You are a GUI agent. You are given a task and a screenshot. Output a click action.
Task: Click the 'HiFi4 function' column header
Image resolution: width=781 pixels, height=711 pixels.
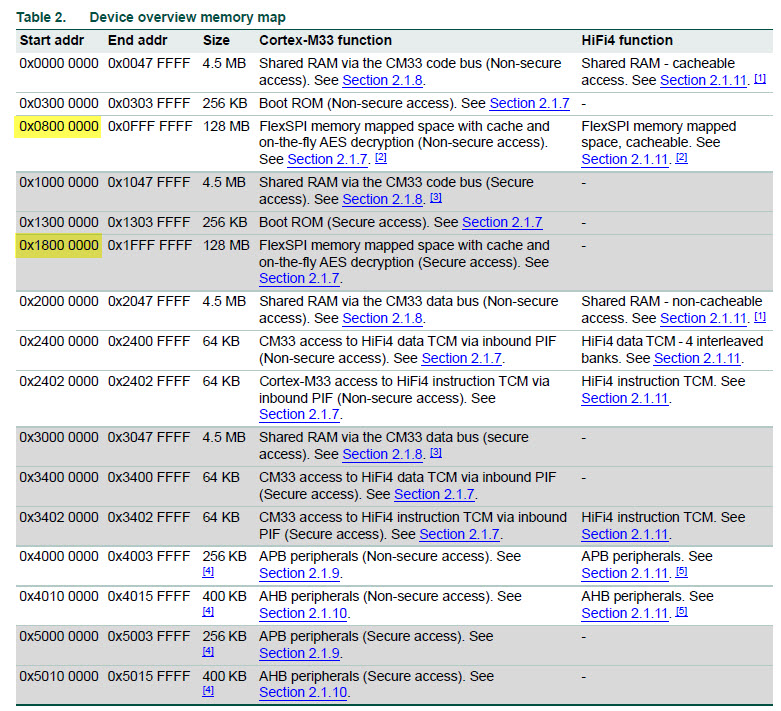pyautogui.click(x=627, y=40)
